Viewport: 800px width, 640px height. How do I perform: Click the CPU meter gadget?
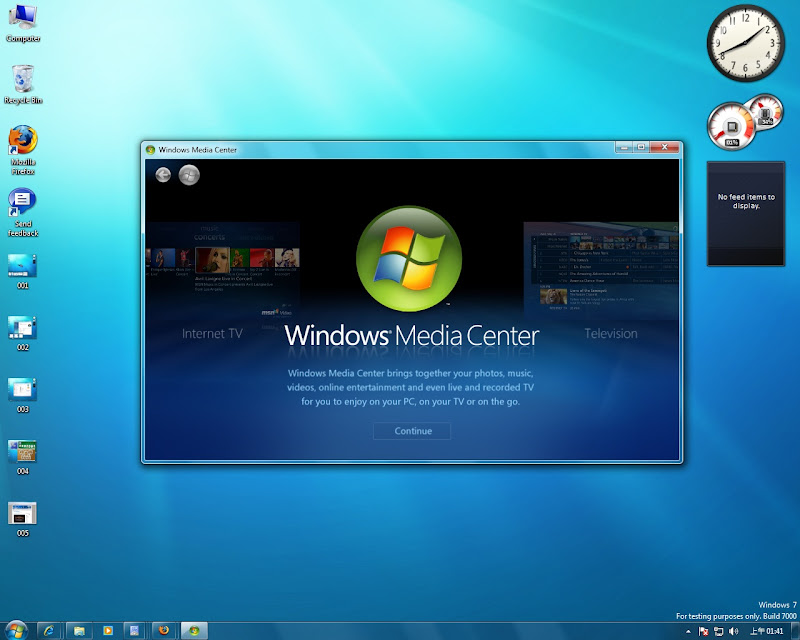pos(732,126)
